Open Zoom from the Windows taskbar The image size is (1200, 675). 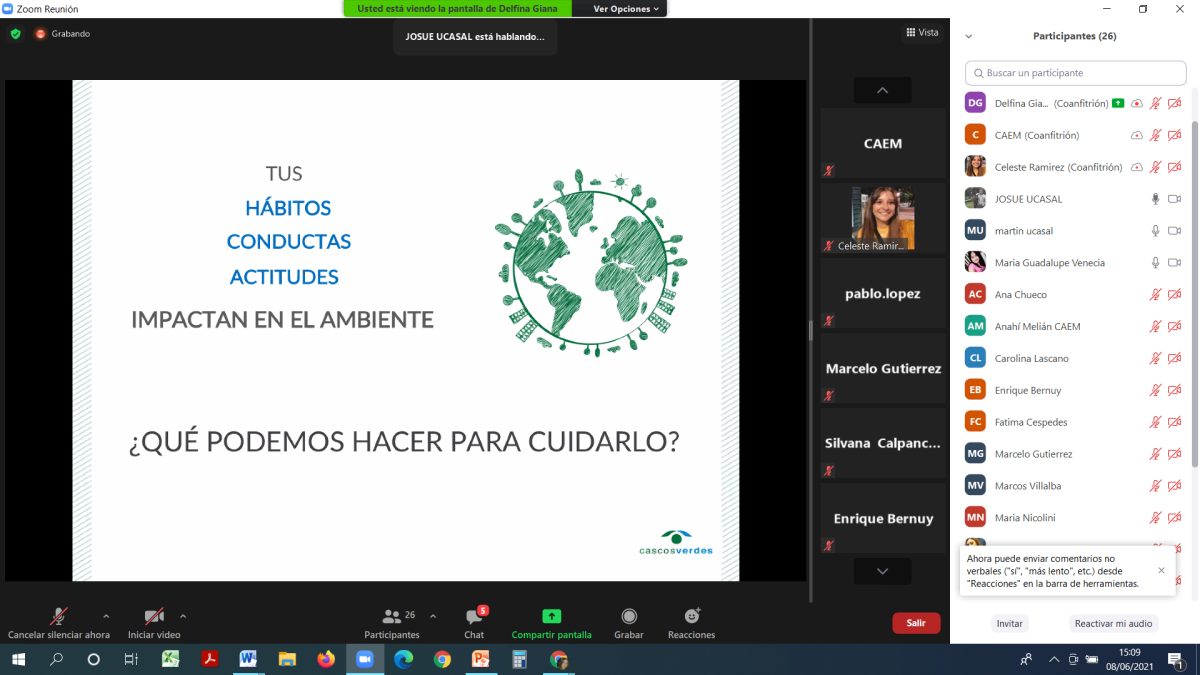364,659
